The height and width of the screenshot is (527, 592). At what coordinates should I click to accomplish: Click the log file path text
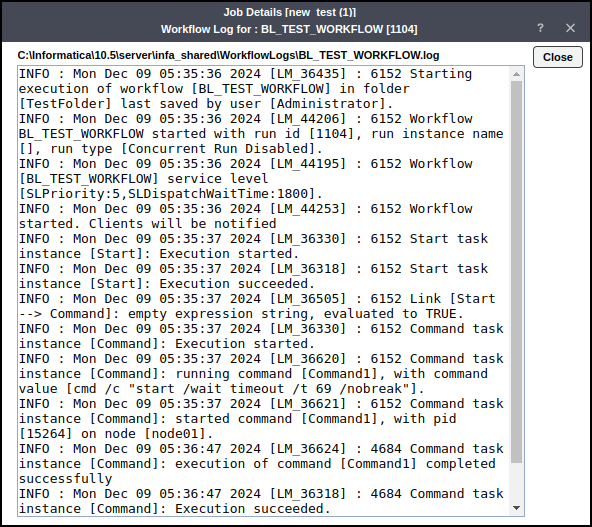coord(228,55)
